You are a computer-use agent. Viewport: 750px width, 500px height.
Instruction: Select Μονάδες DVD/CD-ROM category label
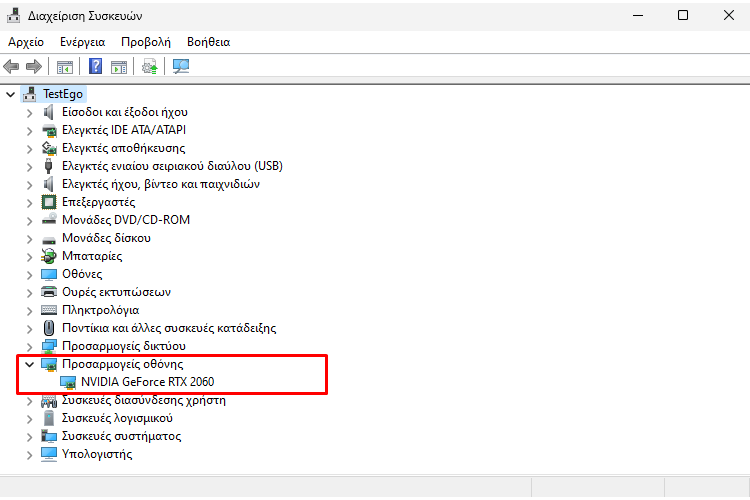point(126,220)
